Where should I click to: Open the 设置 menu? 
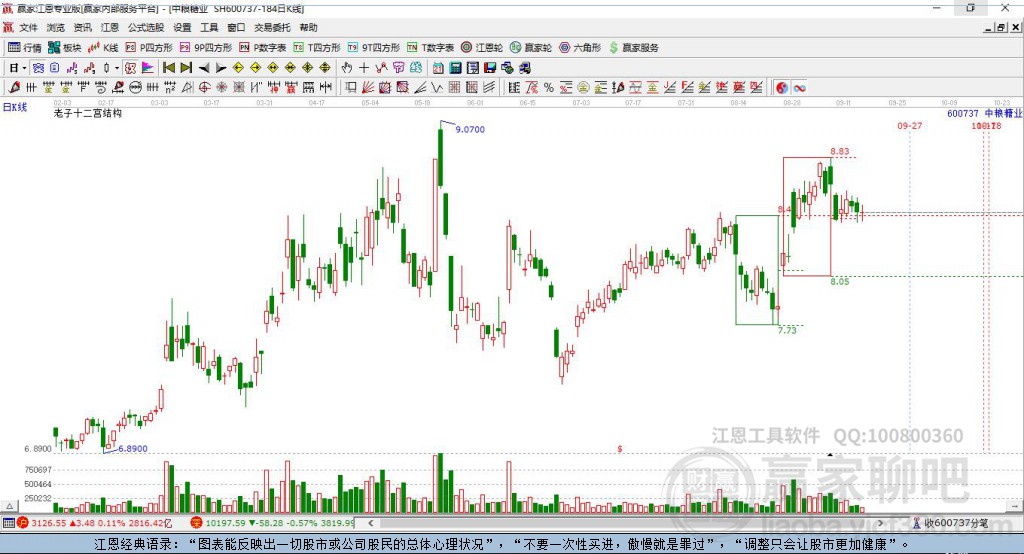[x=182, y=27]
